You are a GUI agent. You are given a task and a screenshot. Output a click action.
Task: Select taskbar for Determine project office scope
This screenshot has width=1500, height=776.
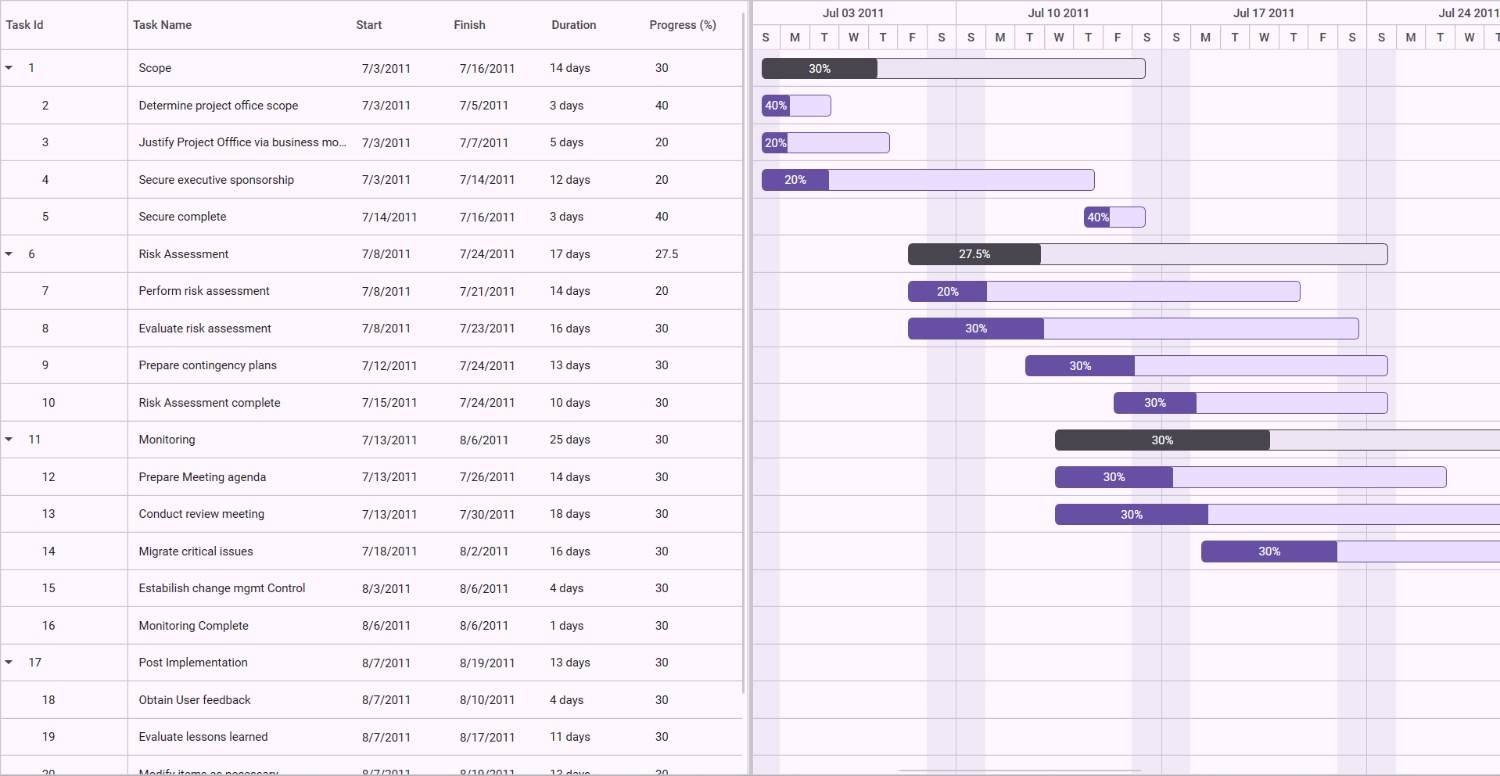[796, 105]
